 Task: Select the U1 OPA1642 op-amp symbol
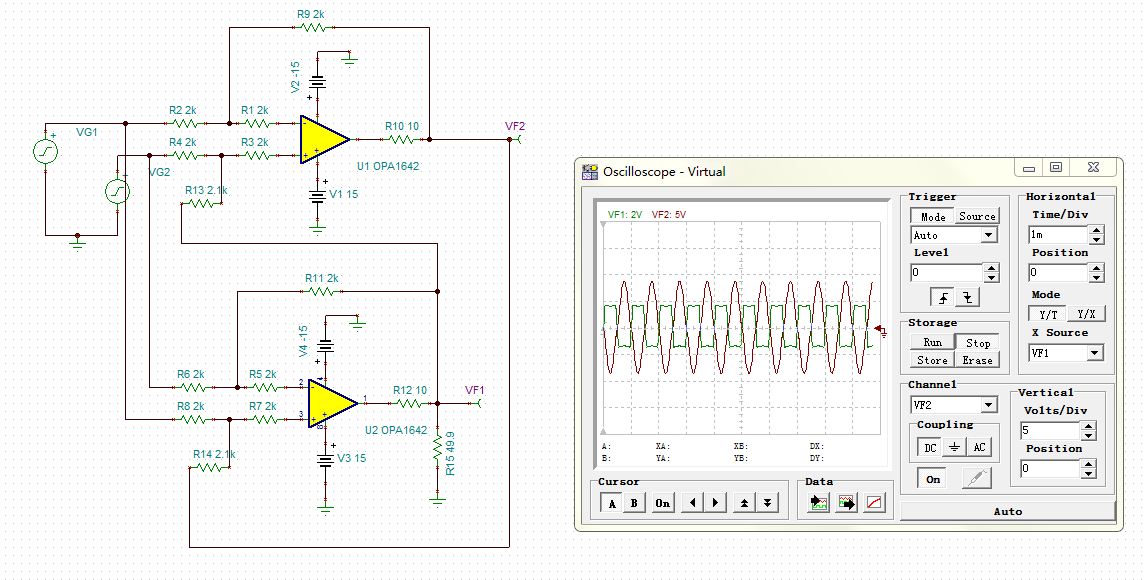[323, 139]
